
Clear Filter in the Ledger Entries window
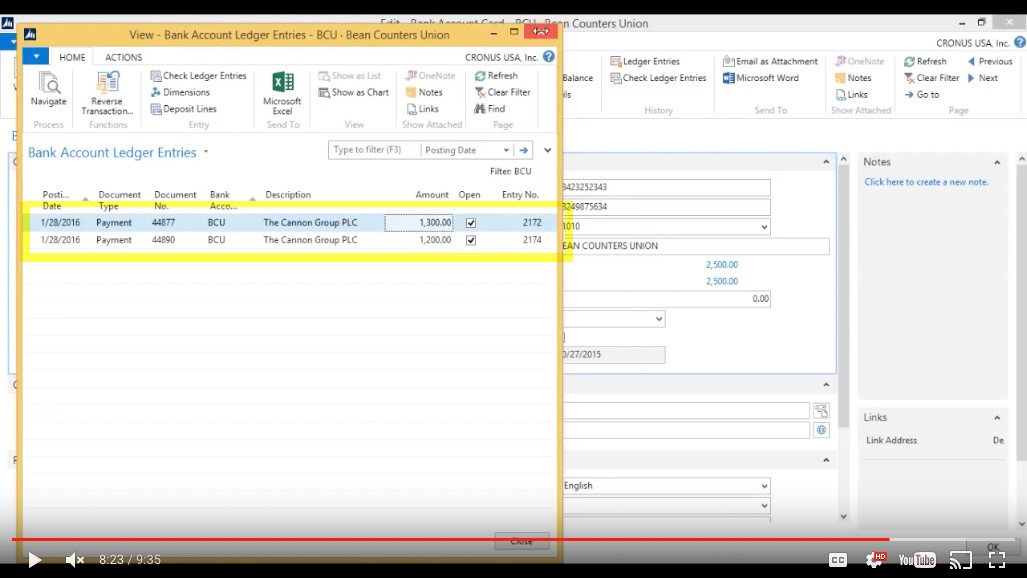[502, 92]
